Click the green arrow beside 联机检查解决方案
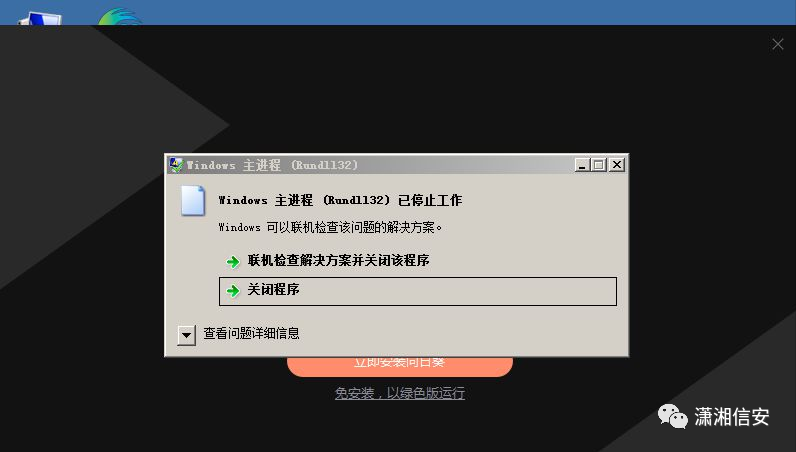796x452 pixels. (233, 262)
